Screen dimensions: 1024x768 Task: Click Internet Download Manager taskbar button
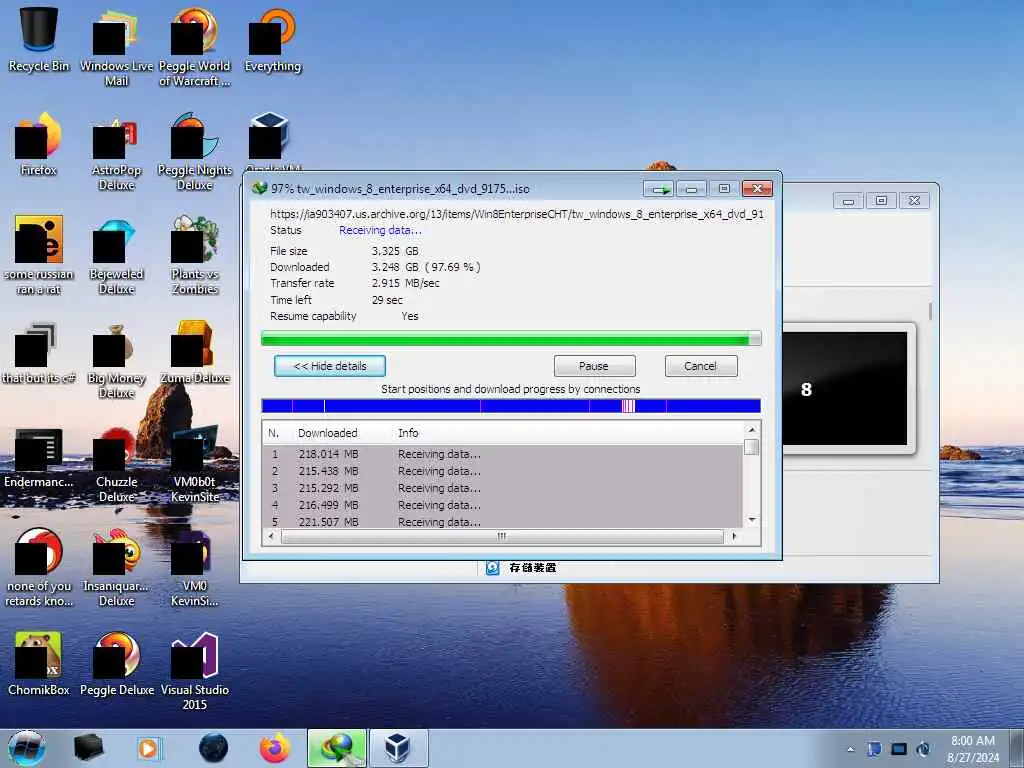337,748
